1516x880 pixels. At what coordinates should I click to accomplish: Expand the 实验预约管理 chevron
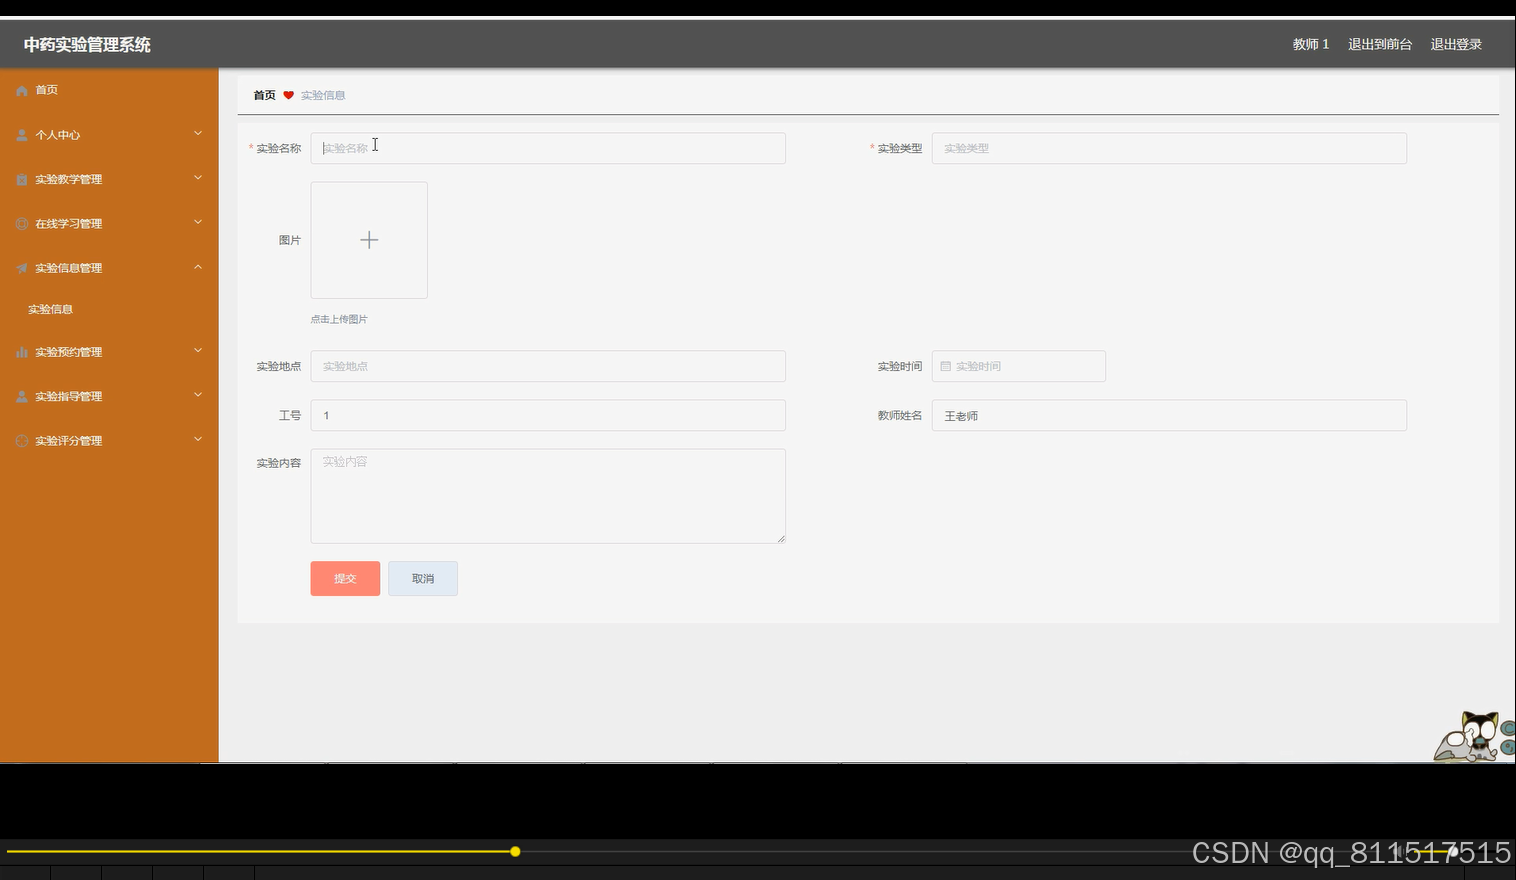pos(198,350)
